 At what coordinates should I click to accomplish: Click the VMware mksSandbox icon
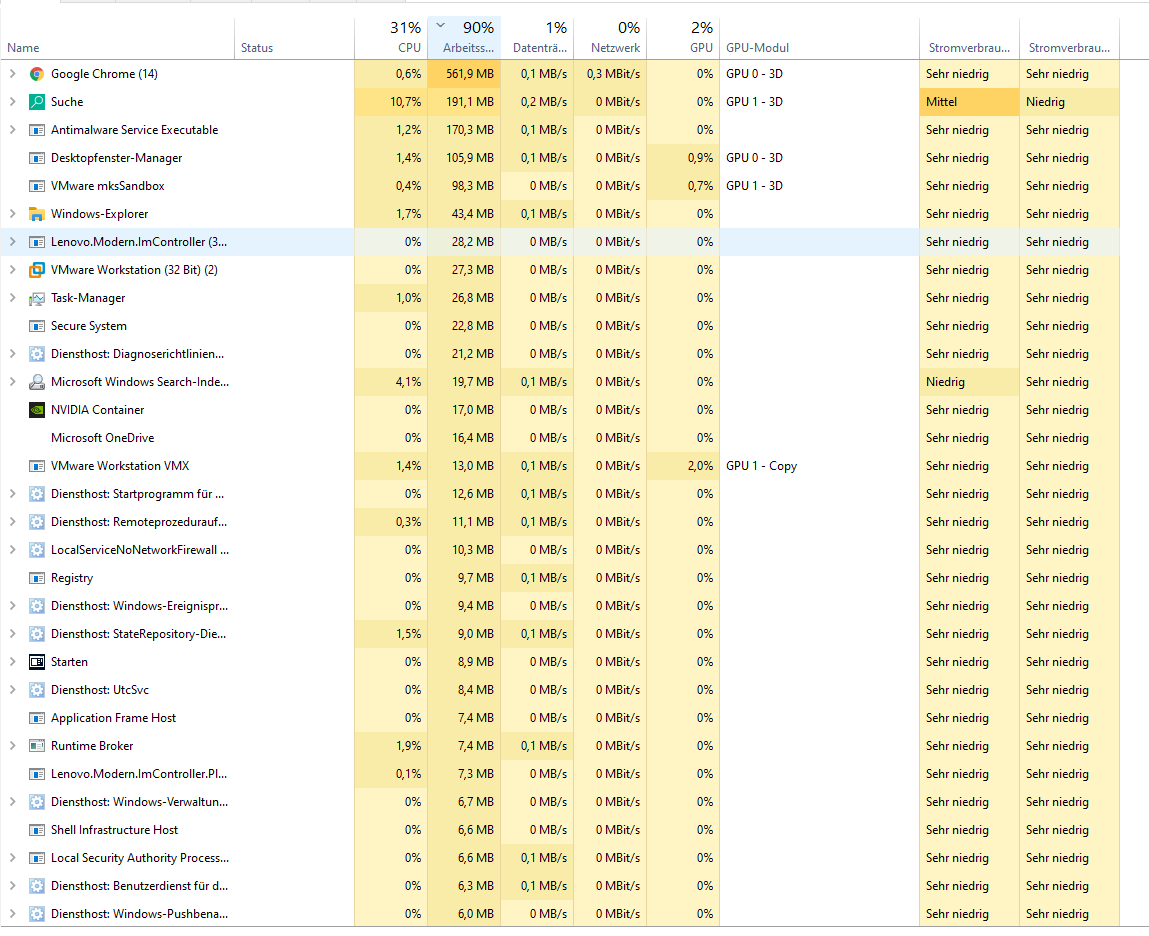tap(37, 186)
